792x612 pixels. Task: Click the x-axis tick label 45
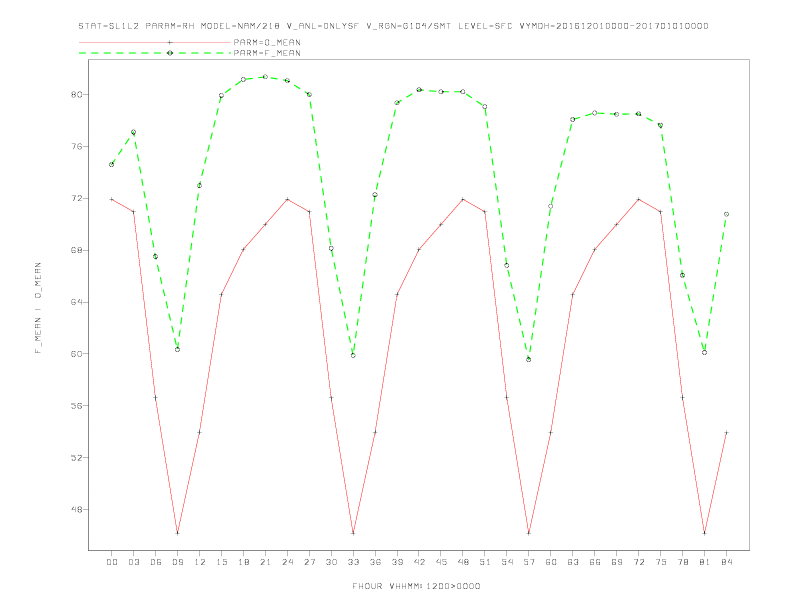click(441, 562)
